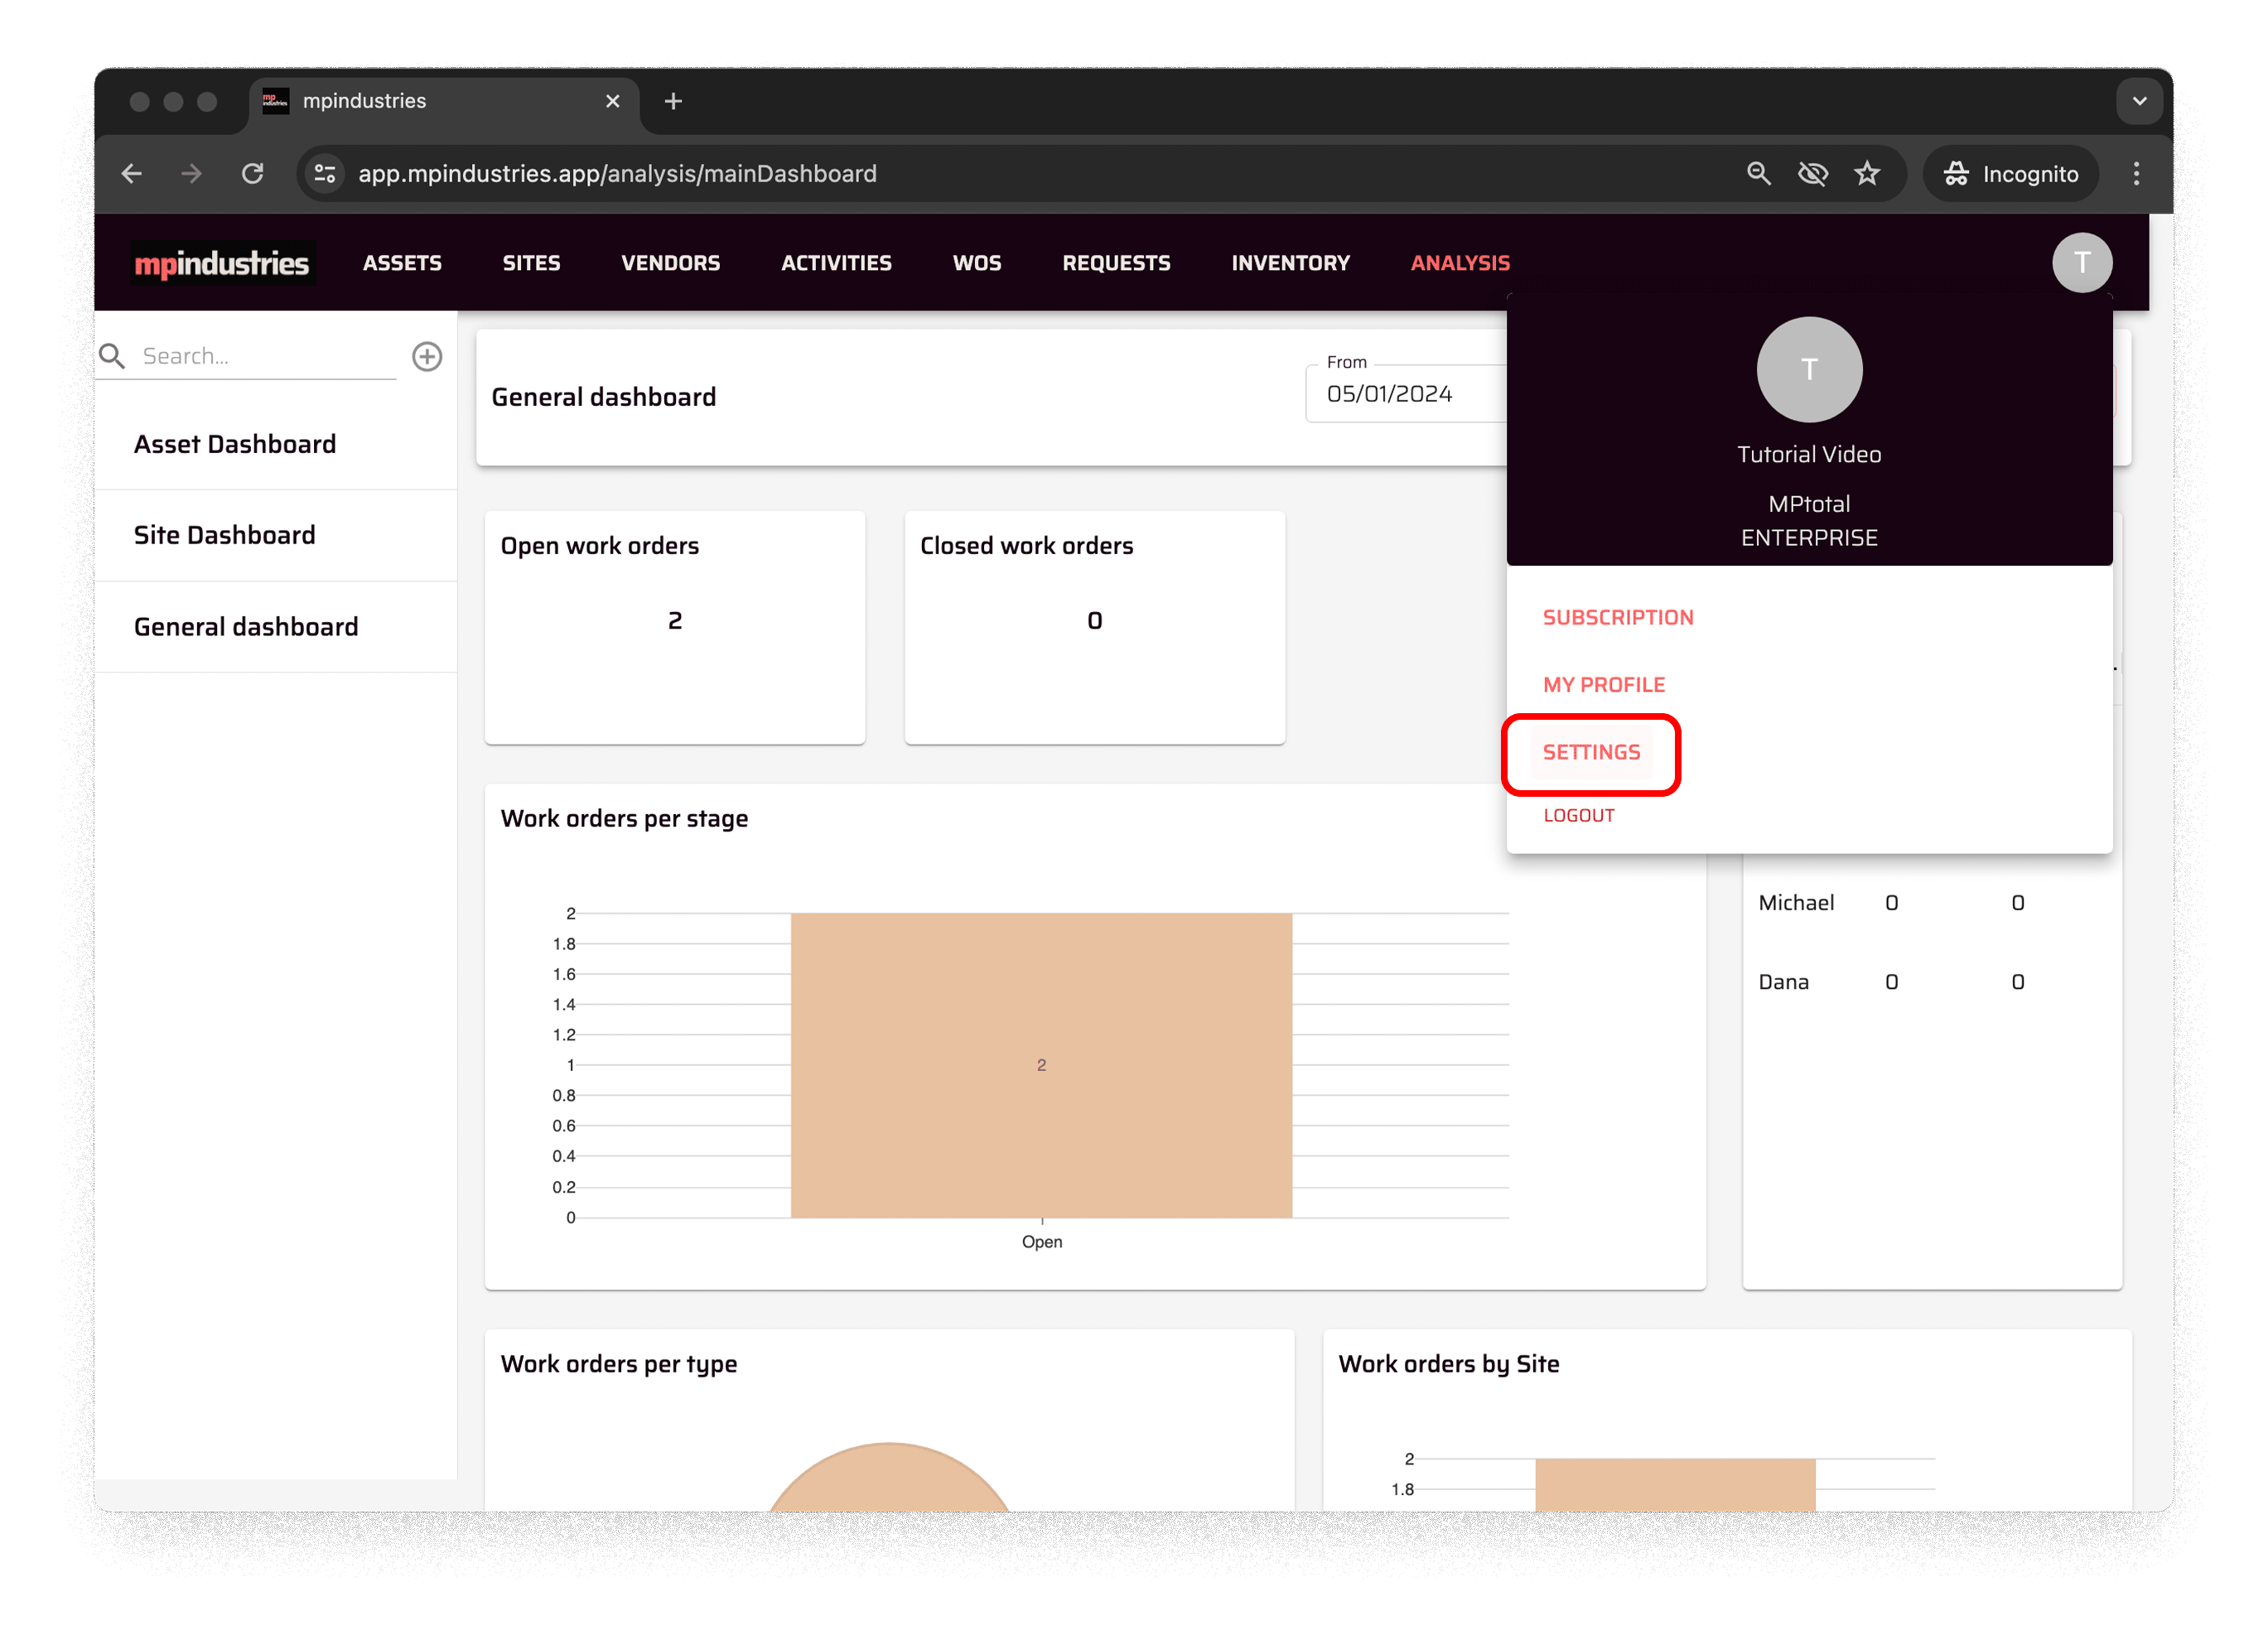Select Asset Dashboard in sidebar
Screen dimensions: 2268x1635
(x=235, y=444)
